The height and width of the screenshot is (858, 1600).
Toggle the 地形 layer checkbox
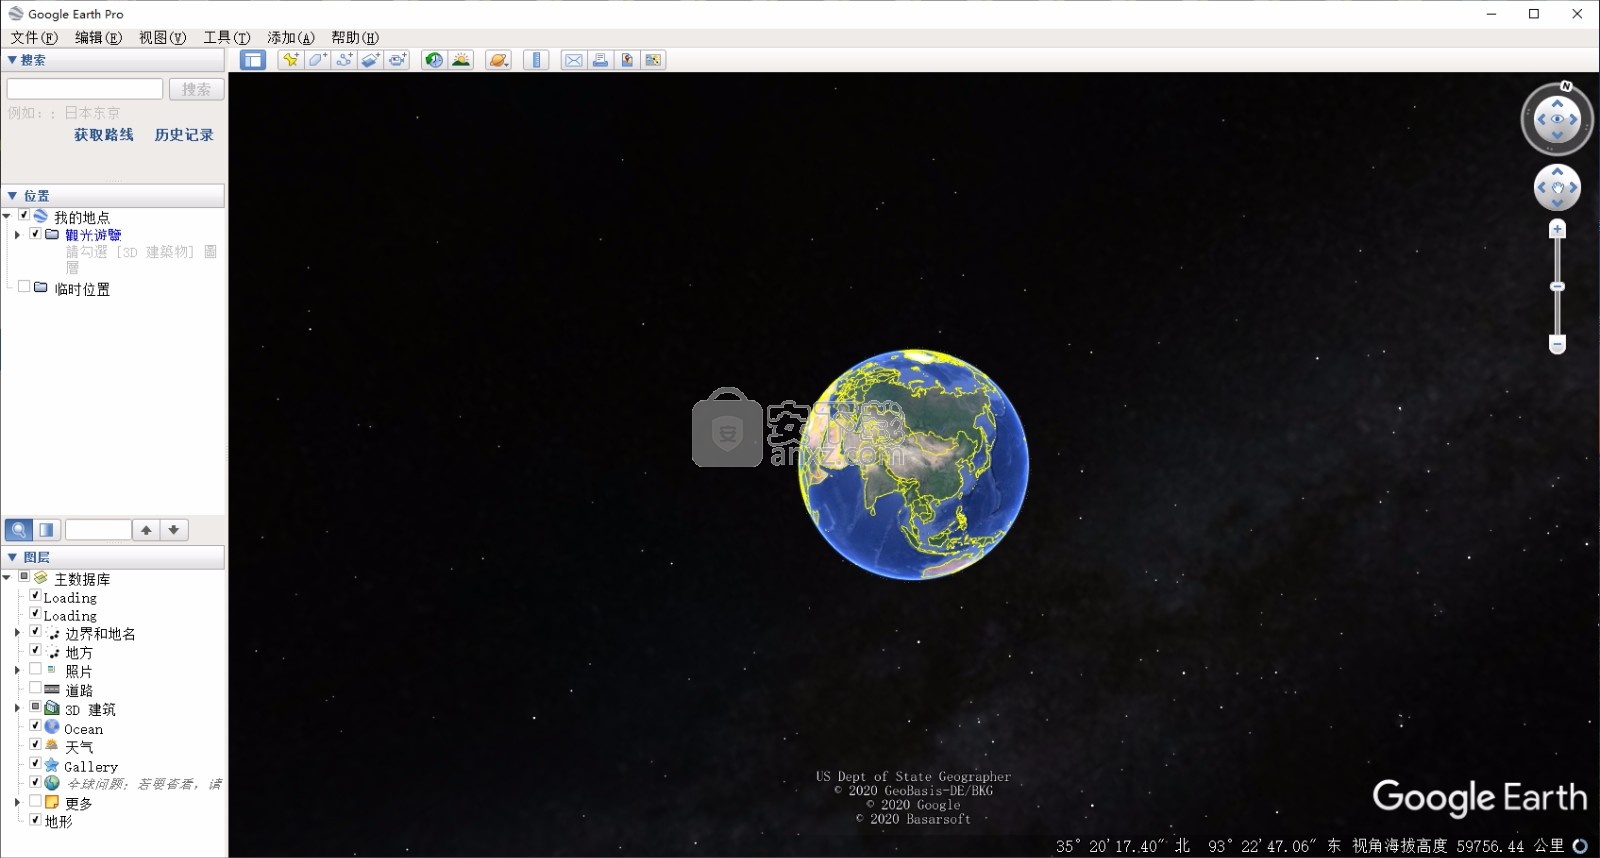[35, 820]
